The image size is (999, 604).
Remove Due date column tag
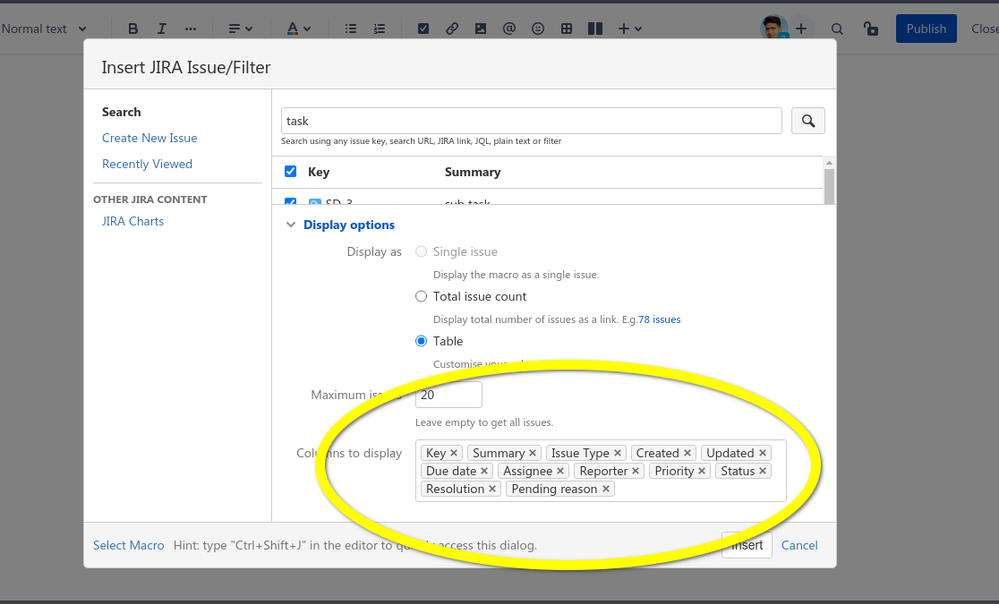point(484,471)
